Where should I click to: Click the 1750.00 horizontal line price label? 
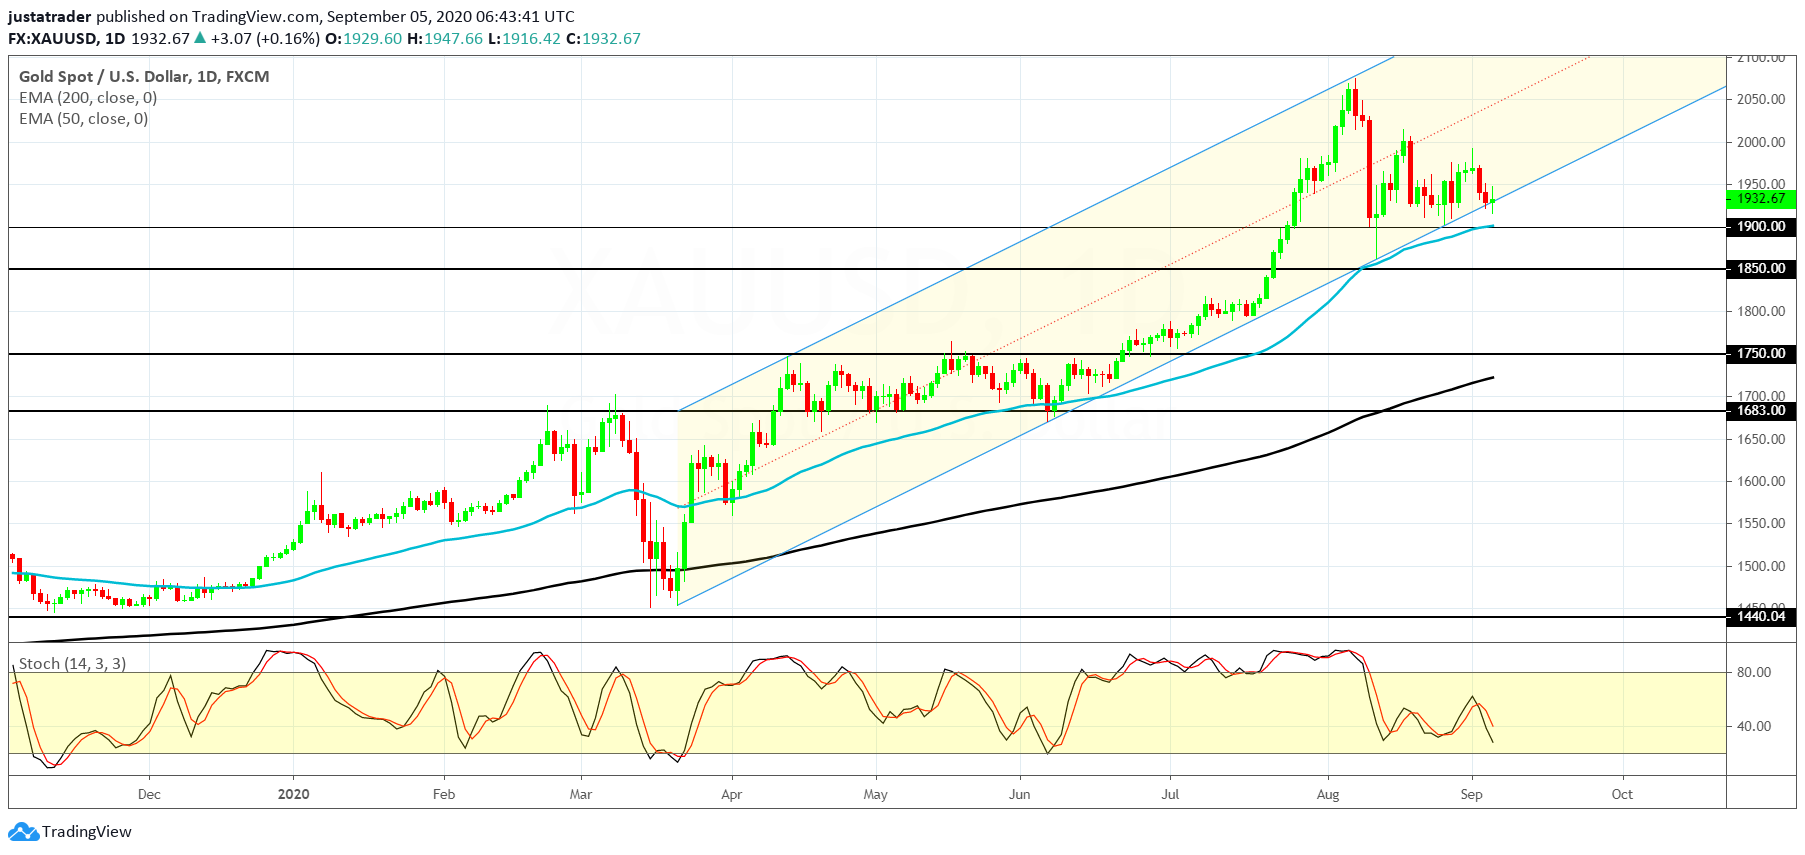click(1761, 354)
